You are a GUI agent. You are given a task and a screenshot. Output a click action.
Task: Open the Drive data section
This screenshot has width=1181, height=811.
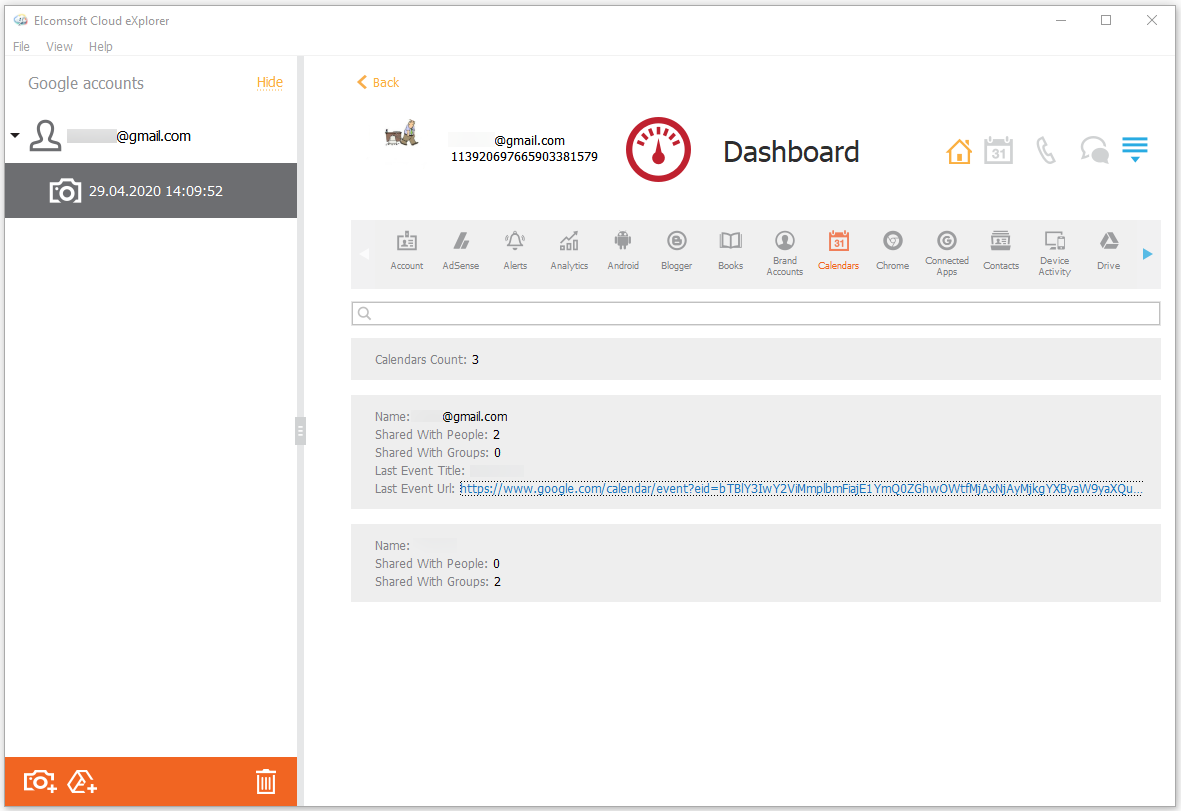click(1108, 252)
